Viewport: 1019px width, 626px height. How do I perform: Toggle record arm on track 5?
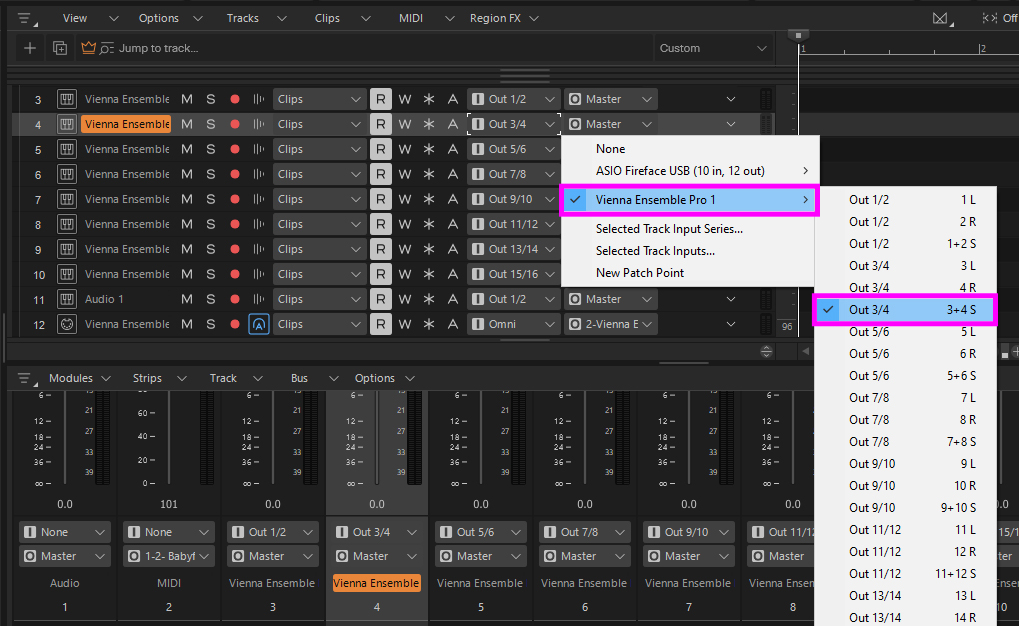[235, 150]
